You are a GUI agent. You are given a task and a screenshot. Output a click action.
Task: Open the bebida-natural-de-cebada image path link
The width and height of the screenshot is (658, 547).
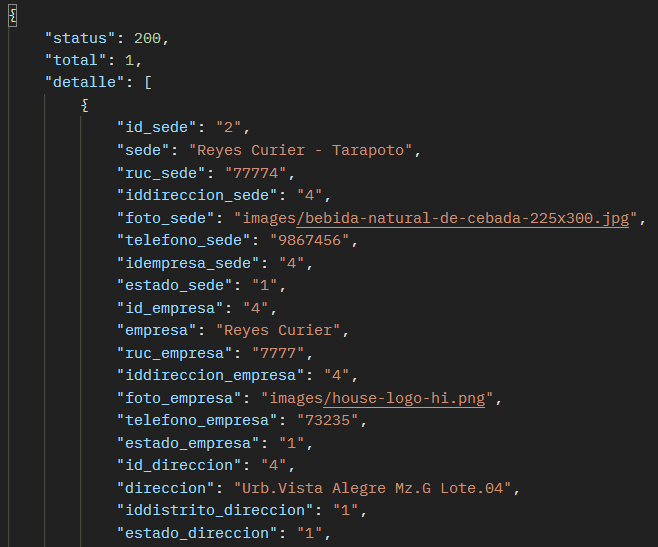pos(435,218)
